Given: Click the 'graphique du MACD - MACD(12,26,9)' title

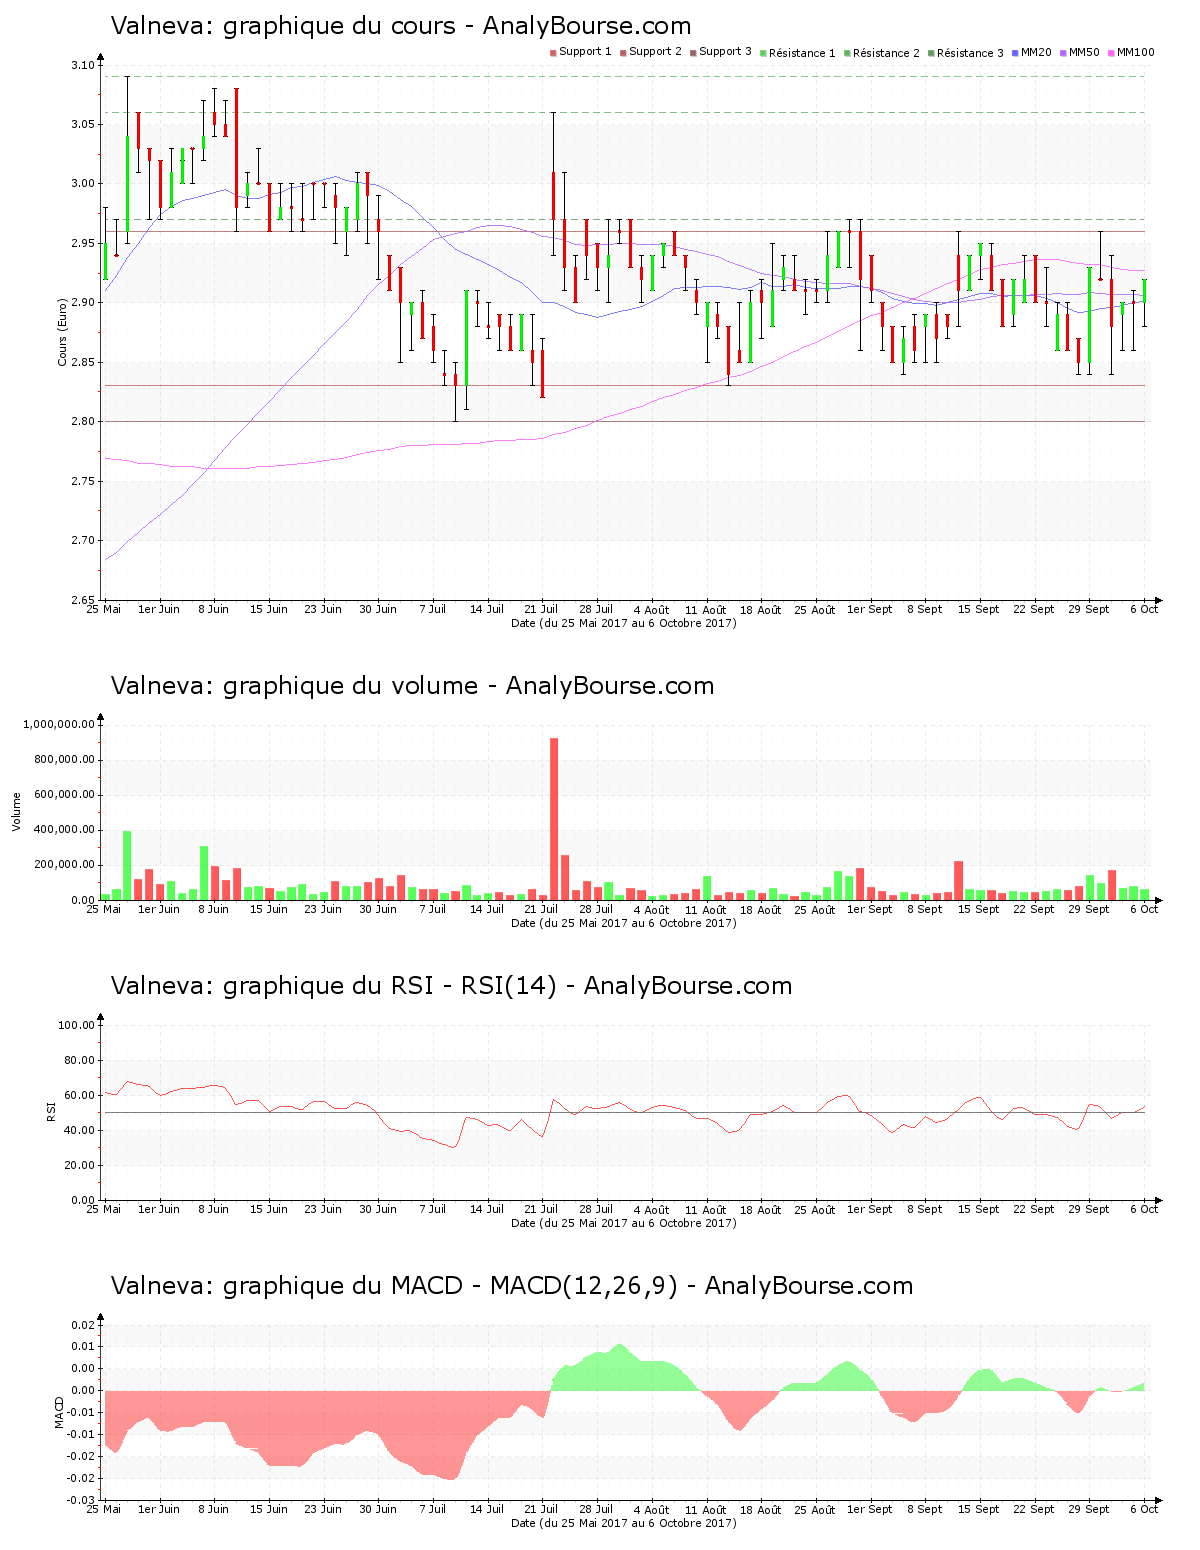Looking at the screenshot, I should (x=450, y=1286).
